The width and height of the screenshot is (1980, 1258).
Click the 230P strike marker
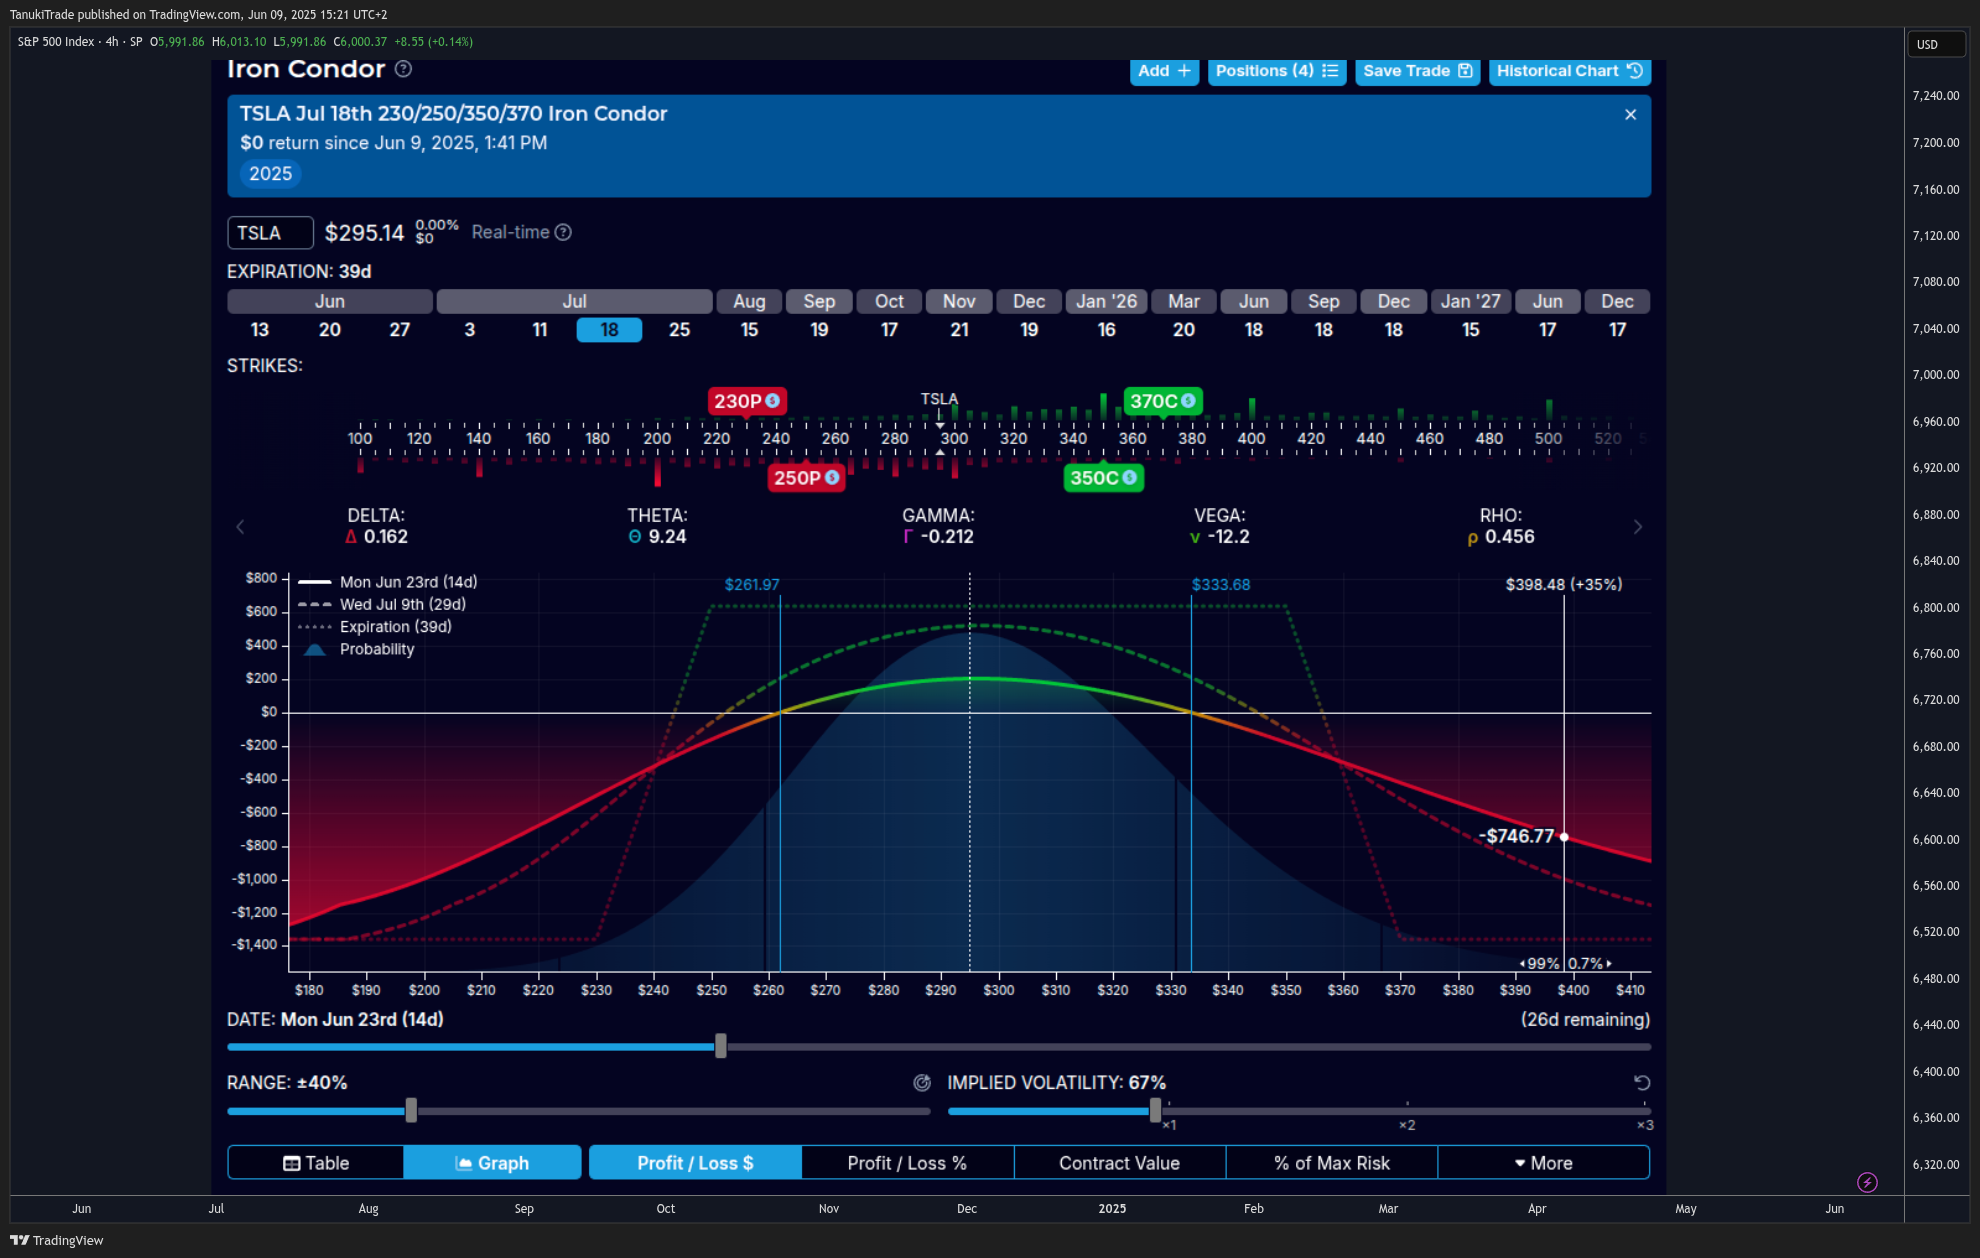tap(746, 401)
